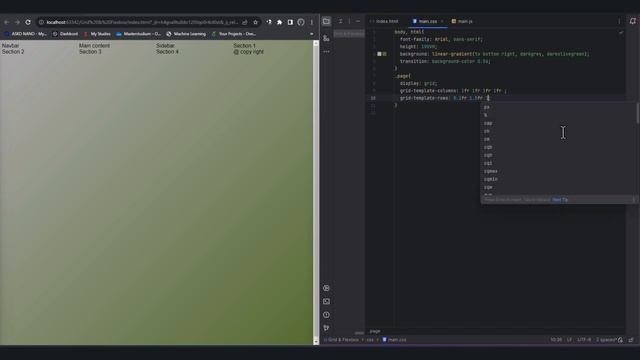
Task: Open the Your Projects bookmark
Action: 234,34
